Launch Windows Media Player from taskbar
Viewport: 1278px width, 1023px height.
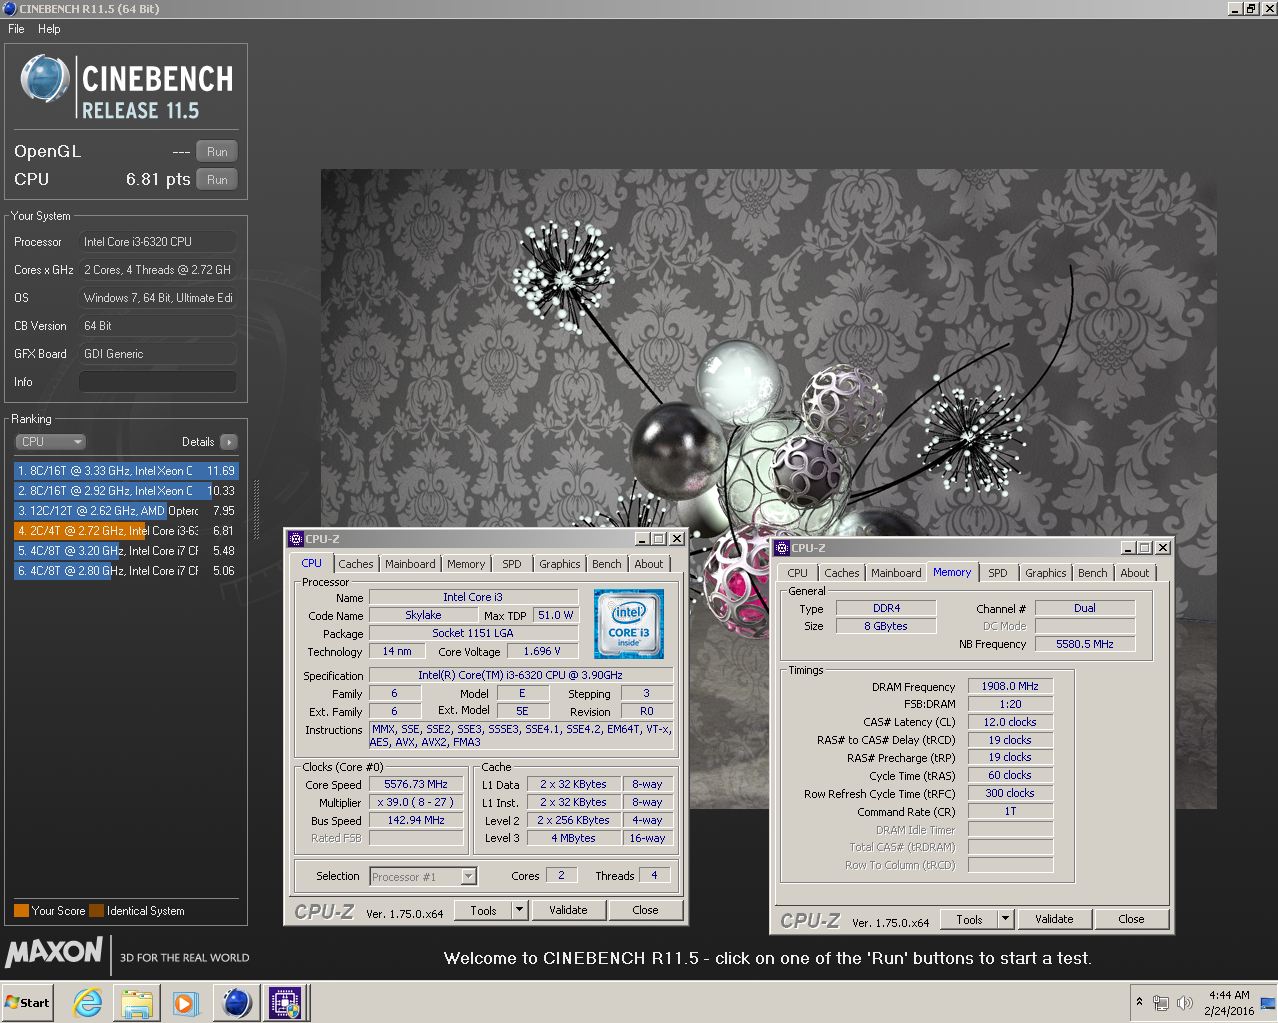(185, 1003)
